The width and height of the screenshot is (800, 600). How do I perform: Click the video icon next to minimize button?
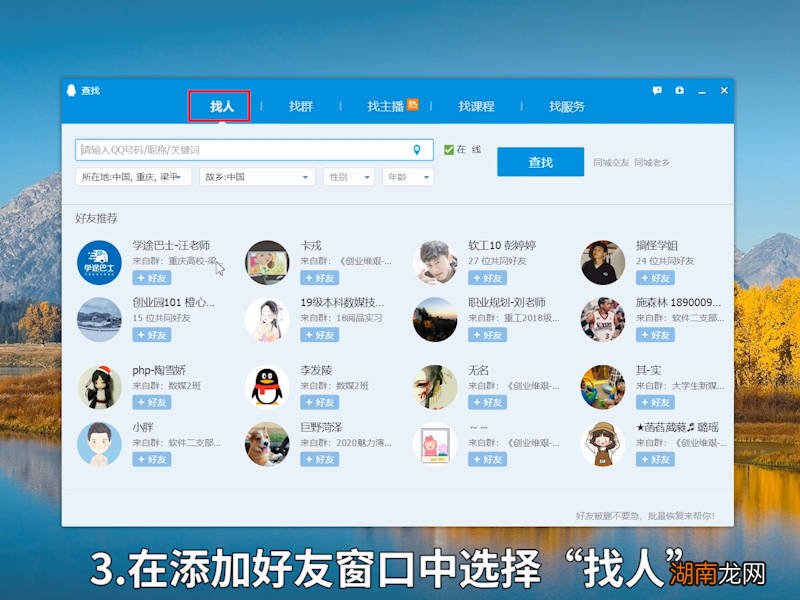678,90
